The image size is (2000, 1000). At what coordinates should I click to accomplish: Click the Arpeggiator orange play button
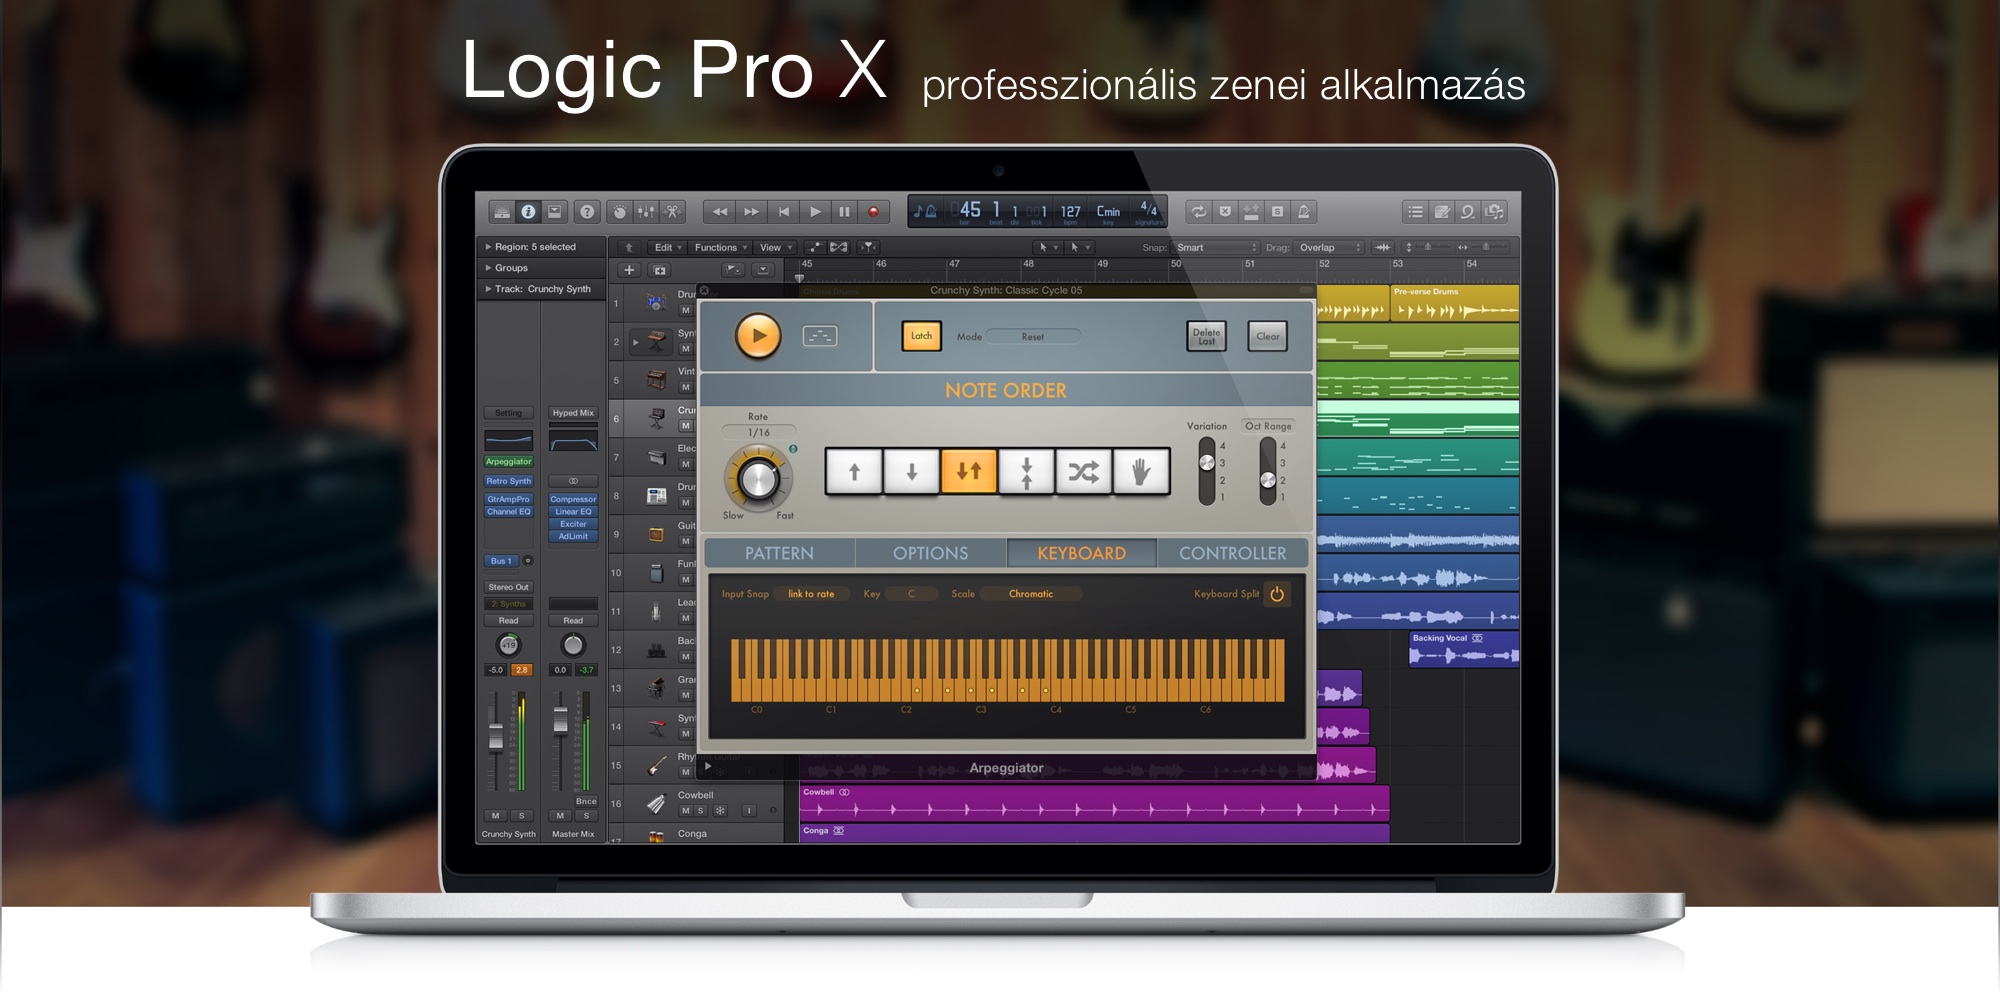(x=758, y=336)
